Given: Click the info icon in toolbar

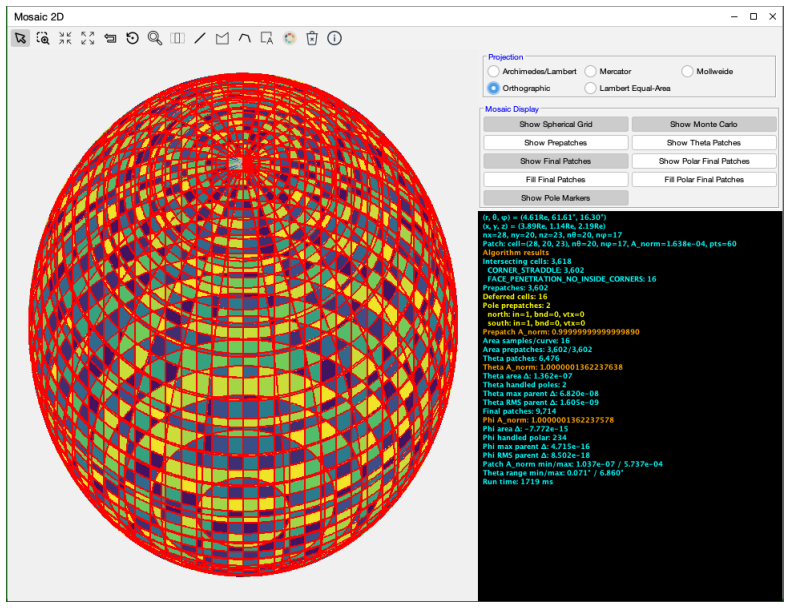Looking at the screenshot, I should tap(335, 38).
